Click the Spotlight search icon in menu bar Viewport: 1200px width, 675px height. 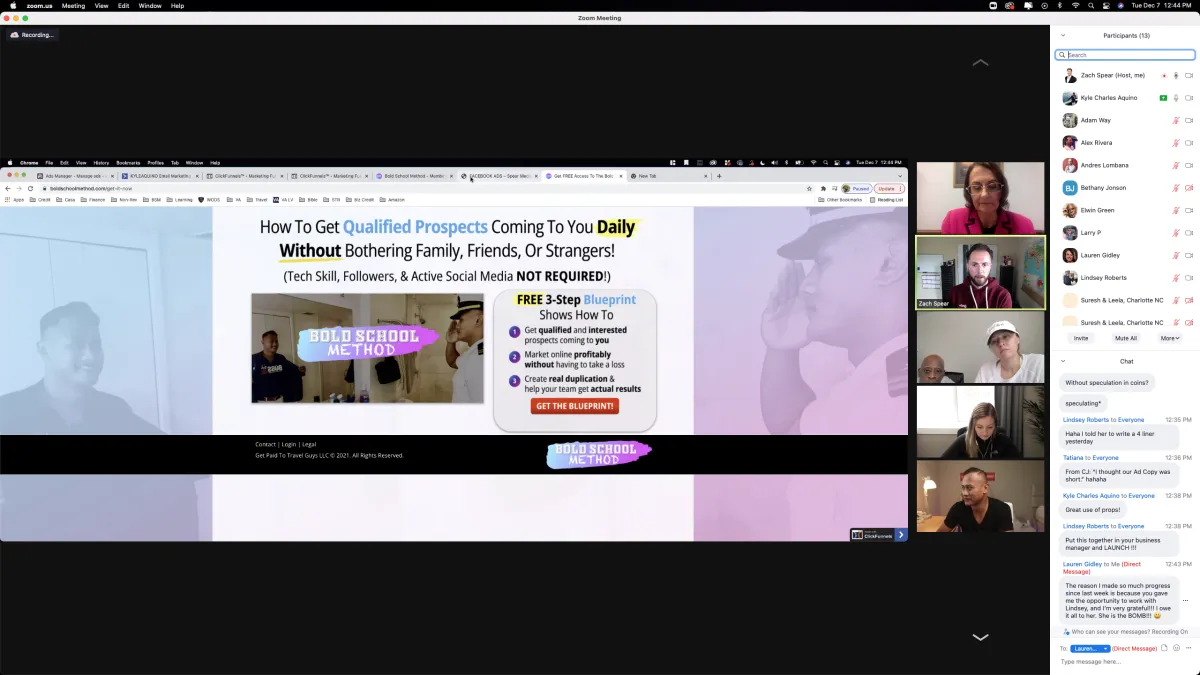coord(1092,6)
